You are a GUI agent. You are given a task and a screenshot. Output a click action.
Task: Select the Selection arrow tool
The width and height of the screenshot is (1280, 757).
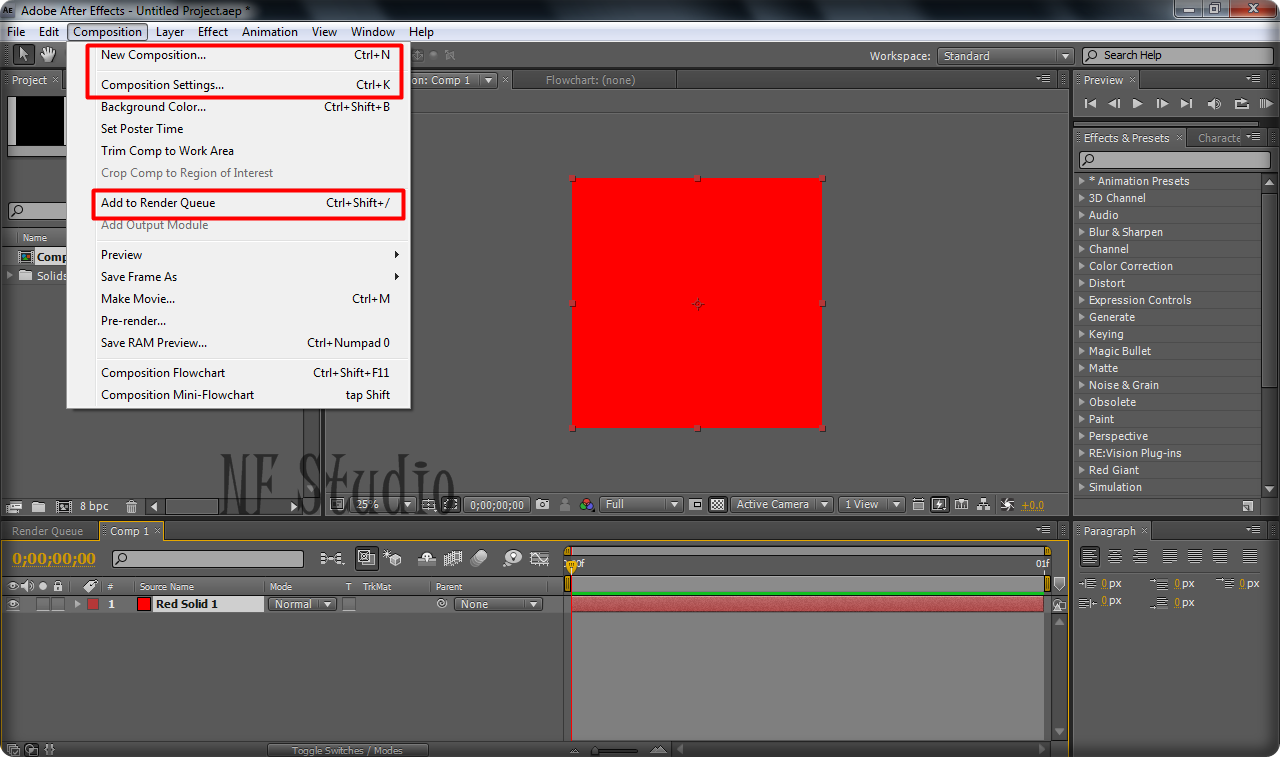click(23, 55)
